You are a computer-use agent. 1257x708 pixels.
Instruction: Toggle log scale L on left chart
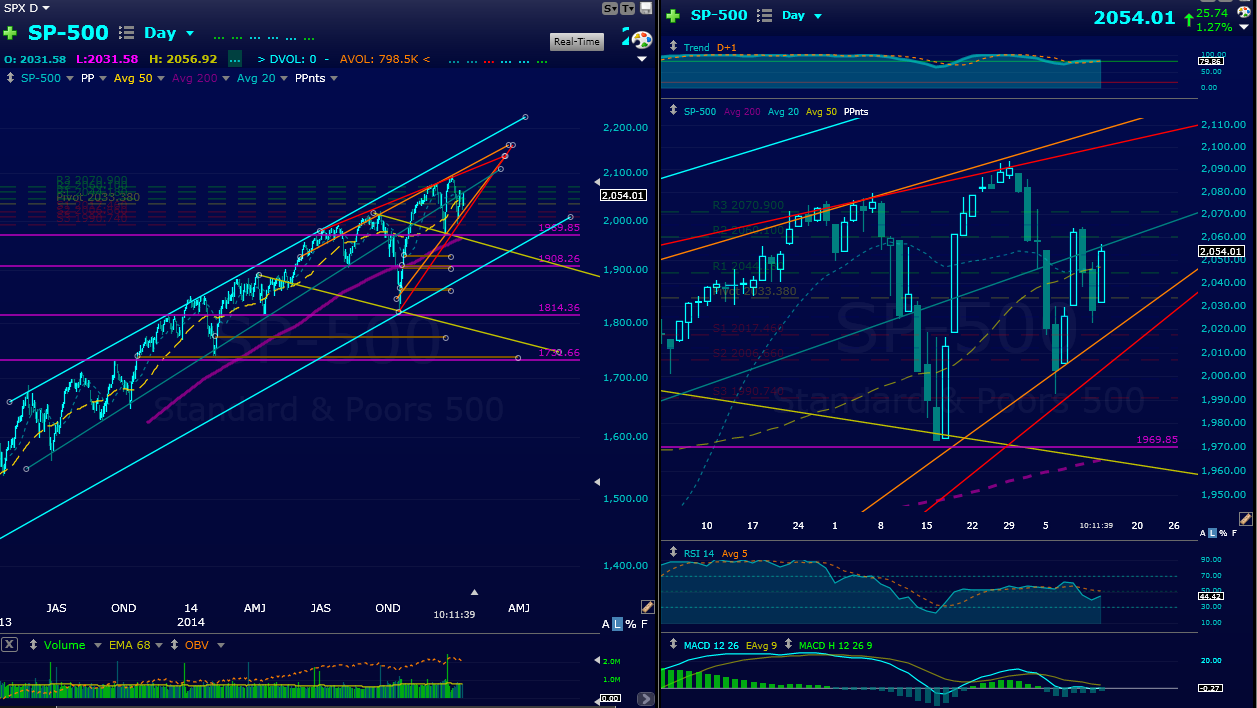click(x=617, y=624)
